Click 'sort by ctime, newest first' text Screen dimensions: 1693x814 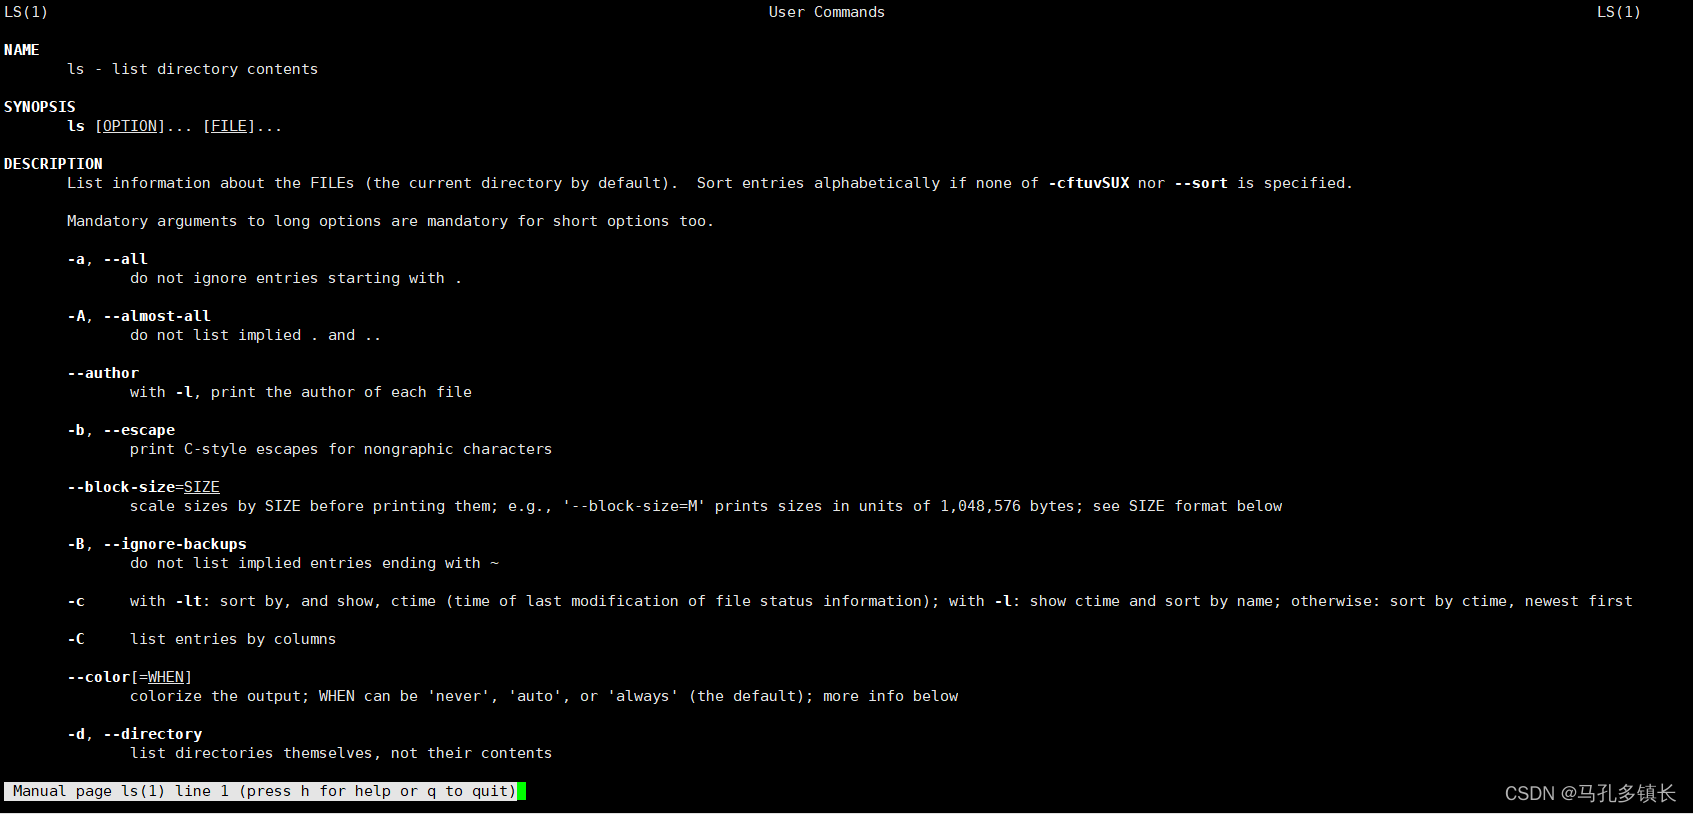click(1511, 601)
